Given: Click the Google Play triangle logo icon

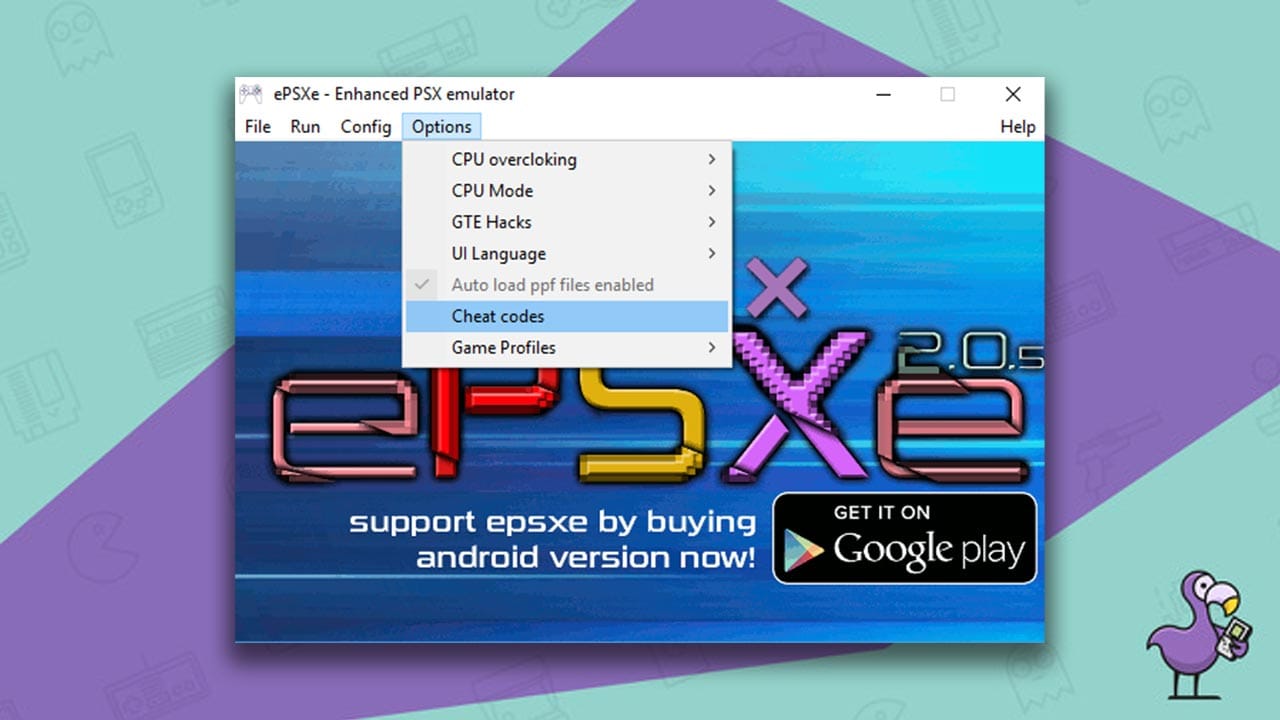Looking at the screenshot, I should pyautogui.click(x=803, y=551).
